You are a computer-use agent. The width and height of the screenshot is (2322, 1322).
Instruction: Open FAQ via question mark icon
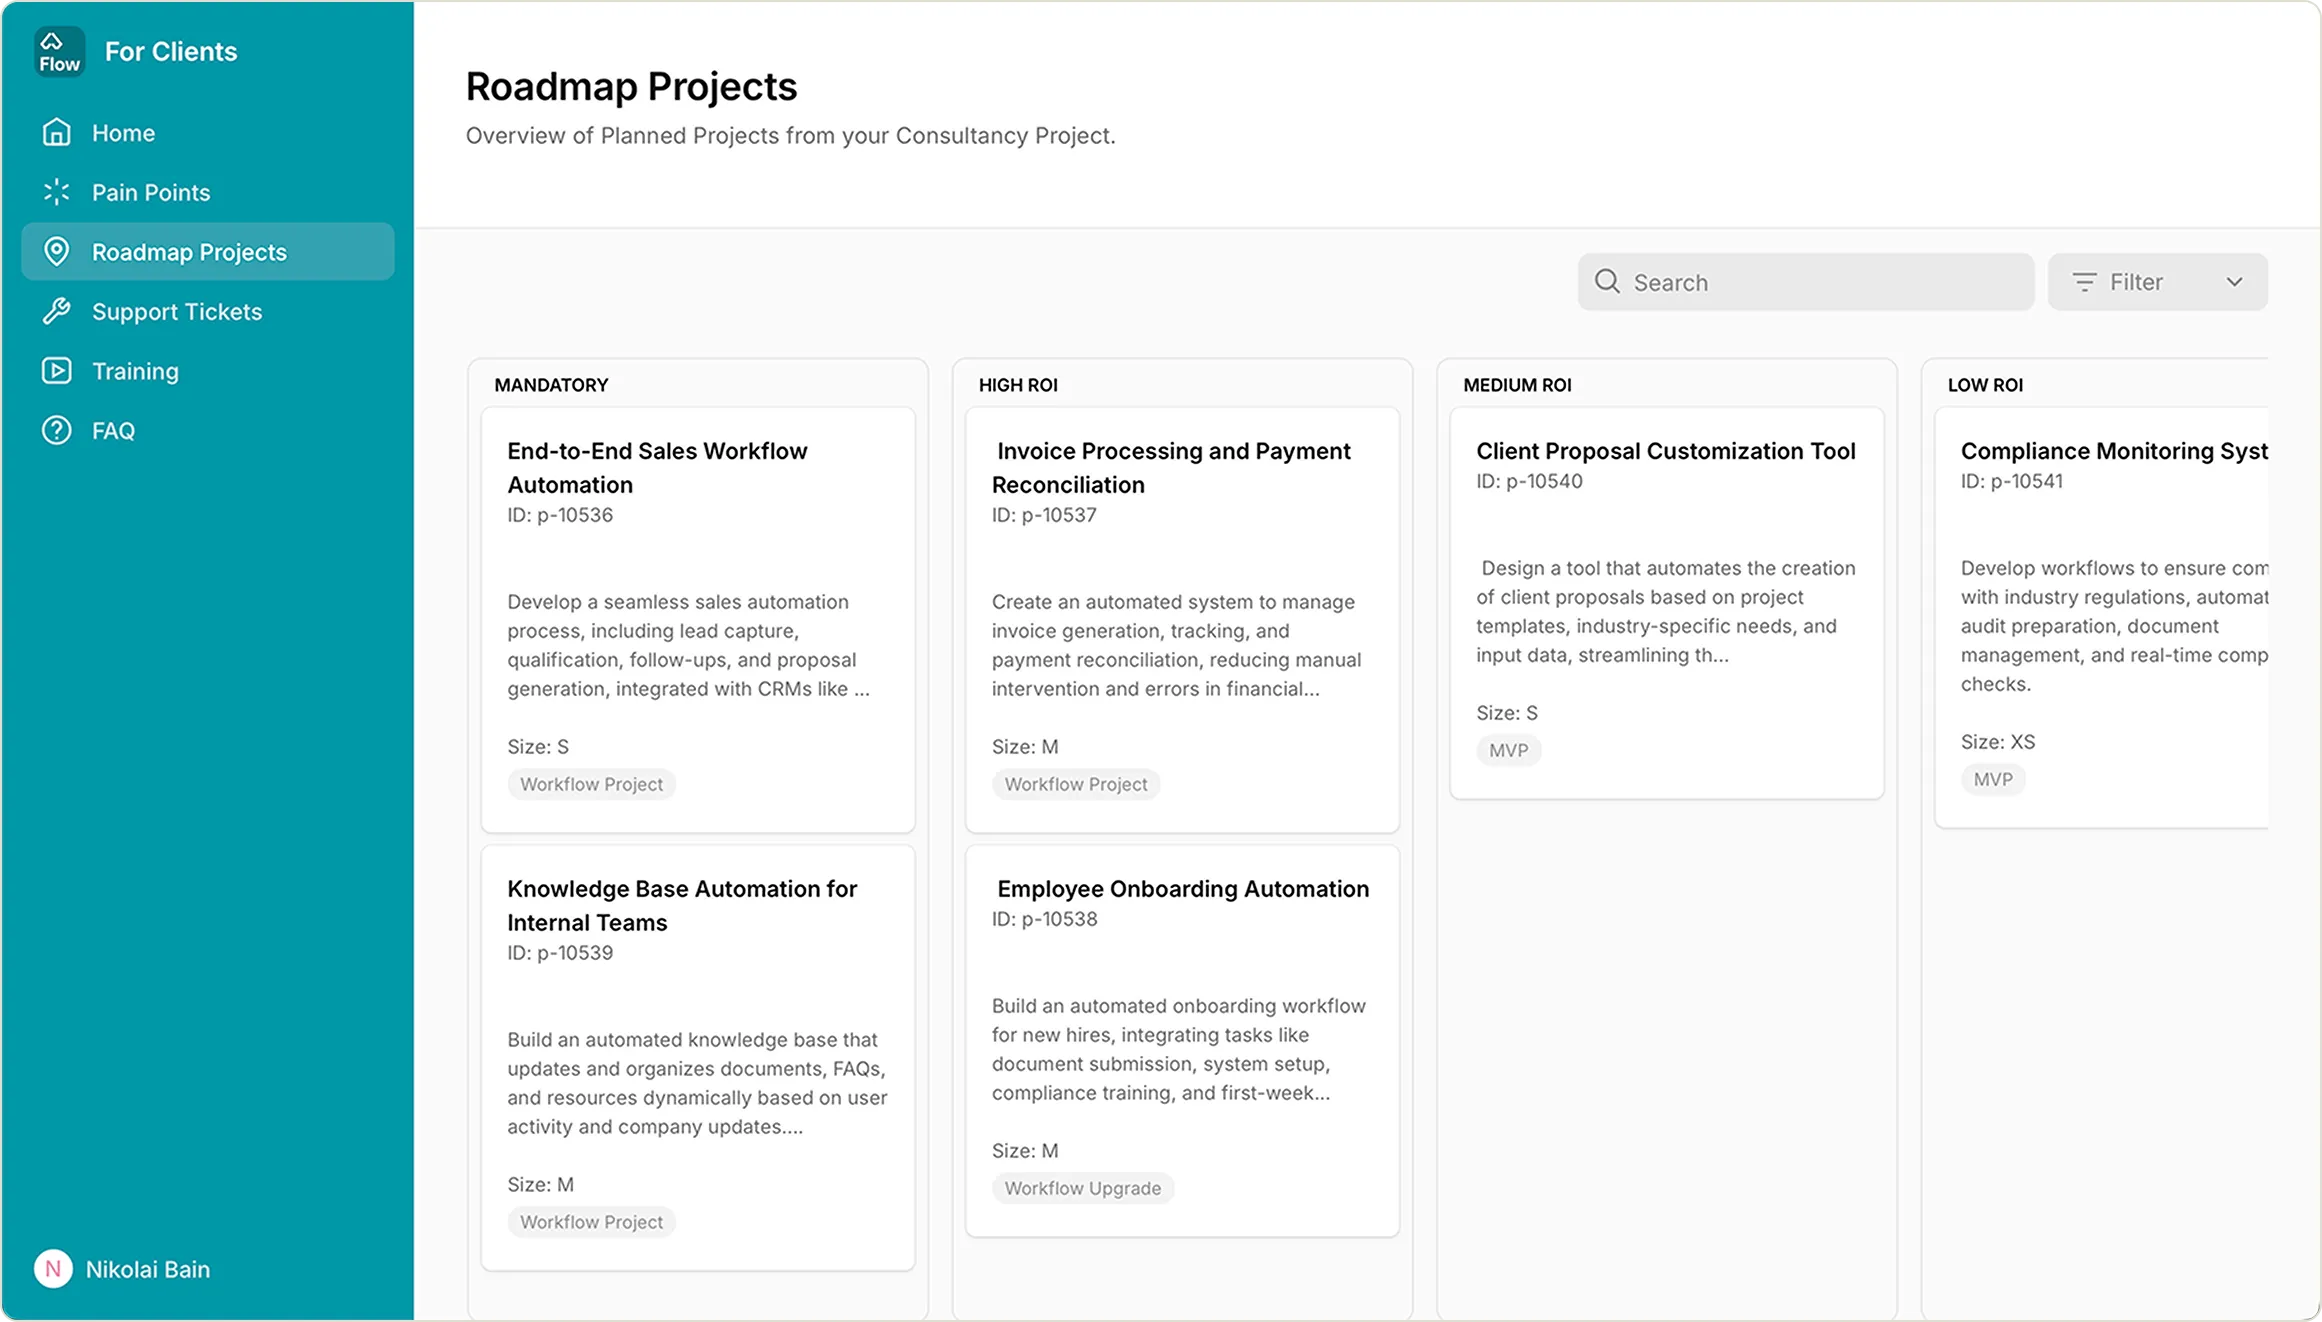pyautogui.click(x=56, y=430)
